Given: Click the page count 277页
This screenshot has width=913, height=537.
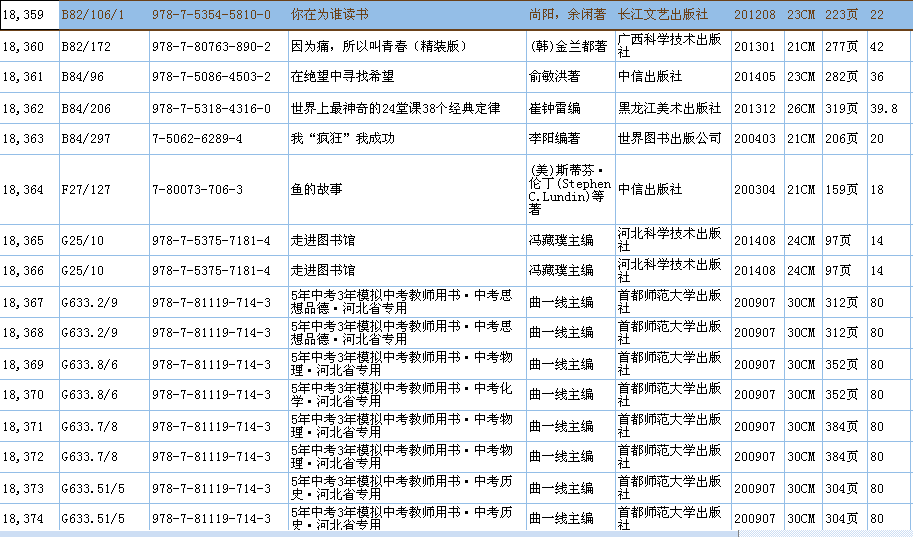Looking at the screenshot, I should (844, 47).
